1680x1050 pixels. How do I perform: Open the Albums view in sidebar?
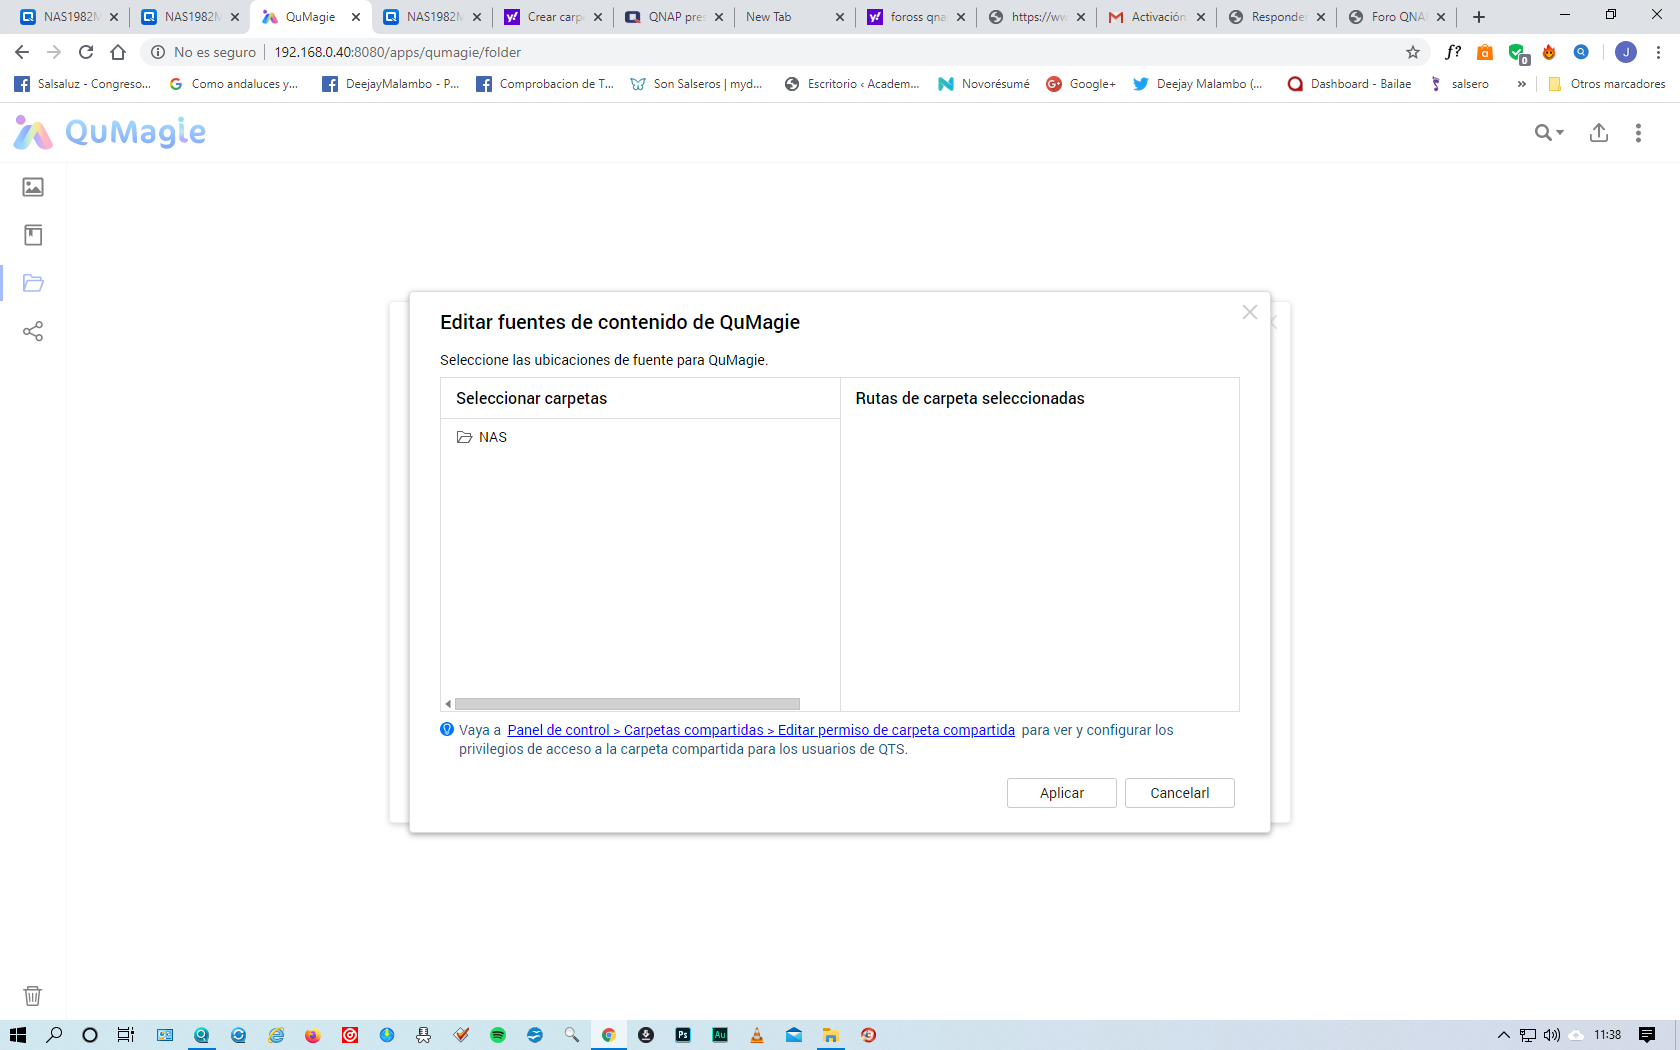pos(33,235)
